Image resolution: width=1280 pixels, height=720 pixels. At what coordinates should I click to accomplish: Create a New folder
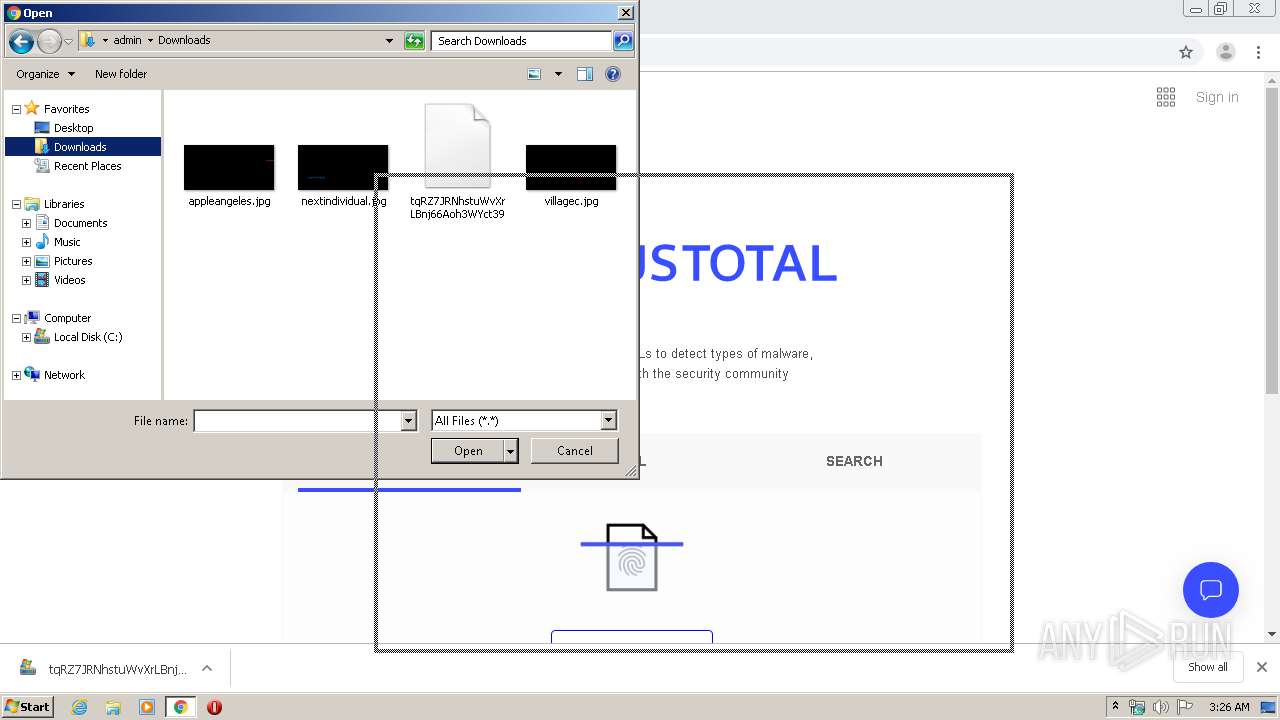[121, 74]
